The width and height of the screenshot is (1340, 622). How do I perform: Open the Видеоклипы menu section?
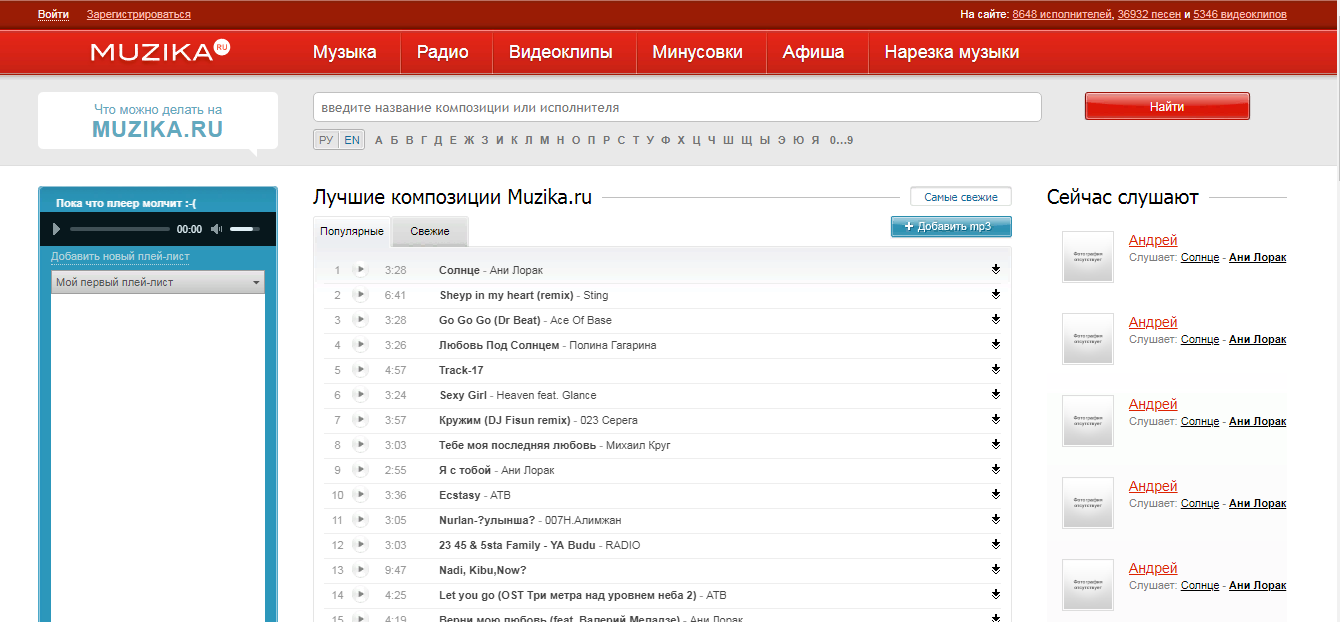pyautogui.click(x=560, y=52)
